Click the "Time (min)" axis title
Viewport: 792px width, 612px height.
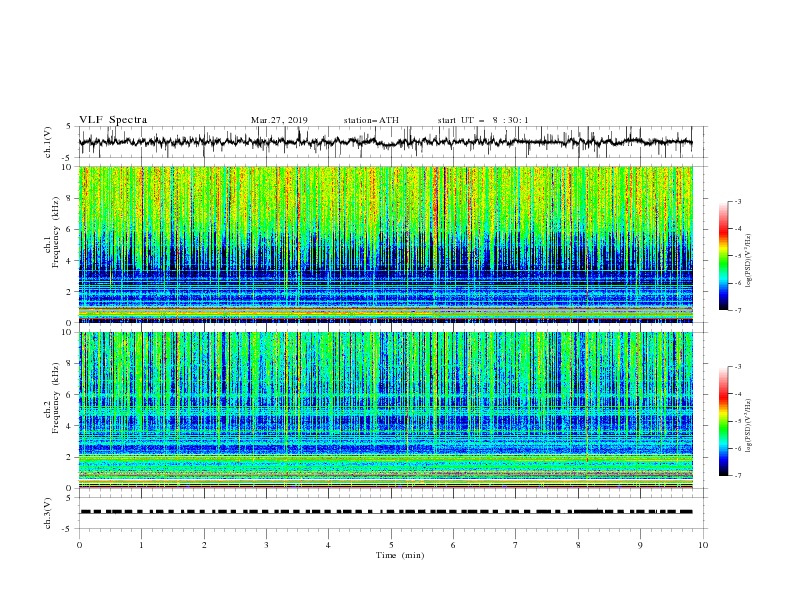click(x=400, y=555)
